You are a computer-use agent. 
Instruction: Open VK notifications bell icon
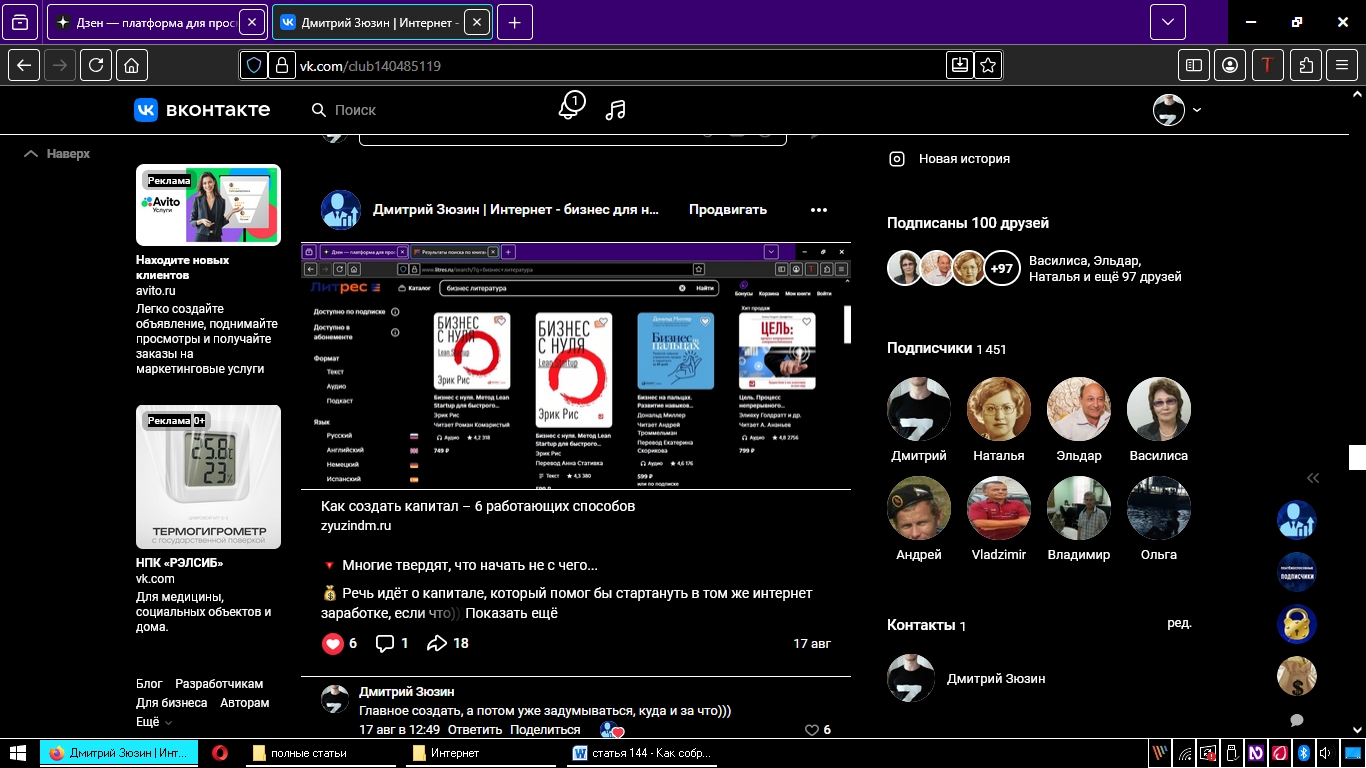coord(570,108)
